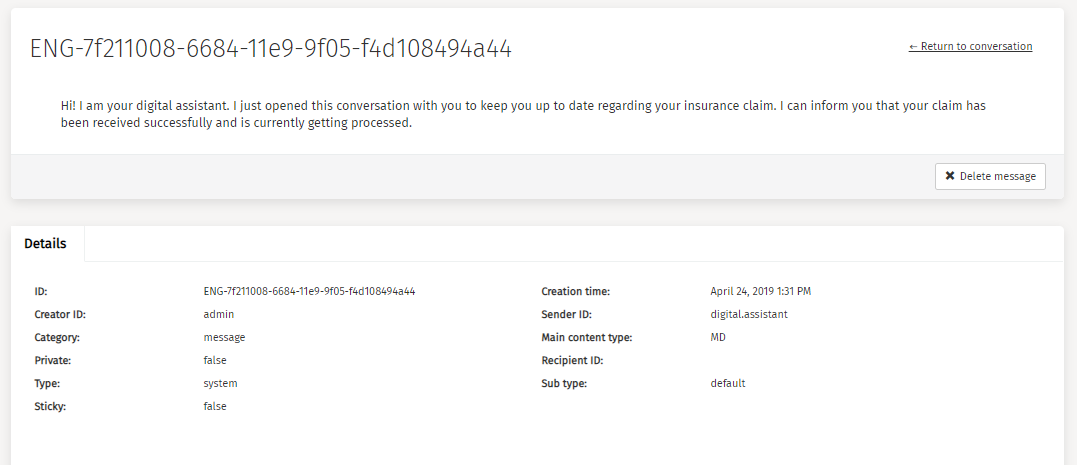Click the Private value false
The width and height of the screenshot is (1077, 465).
pyautogui.click(x=215, y=361)
